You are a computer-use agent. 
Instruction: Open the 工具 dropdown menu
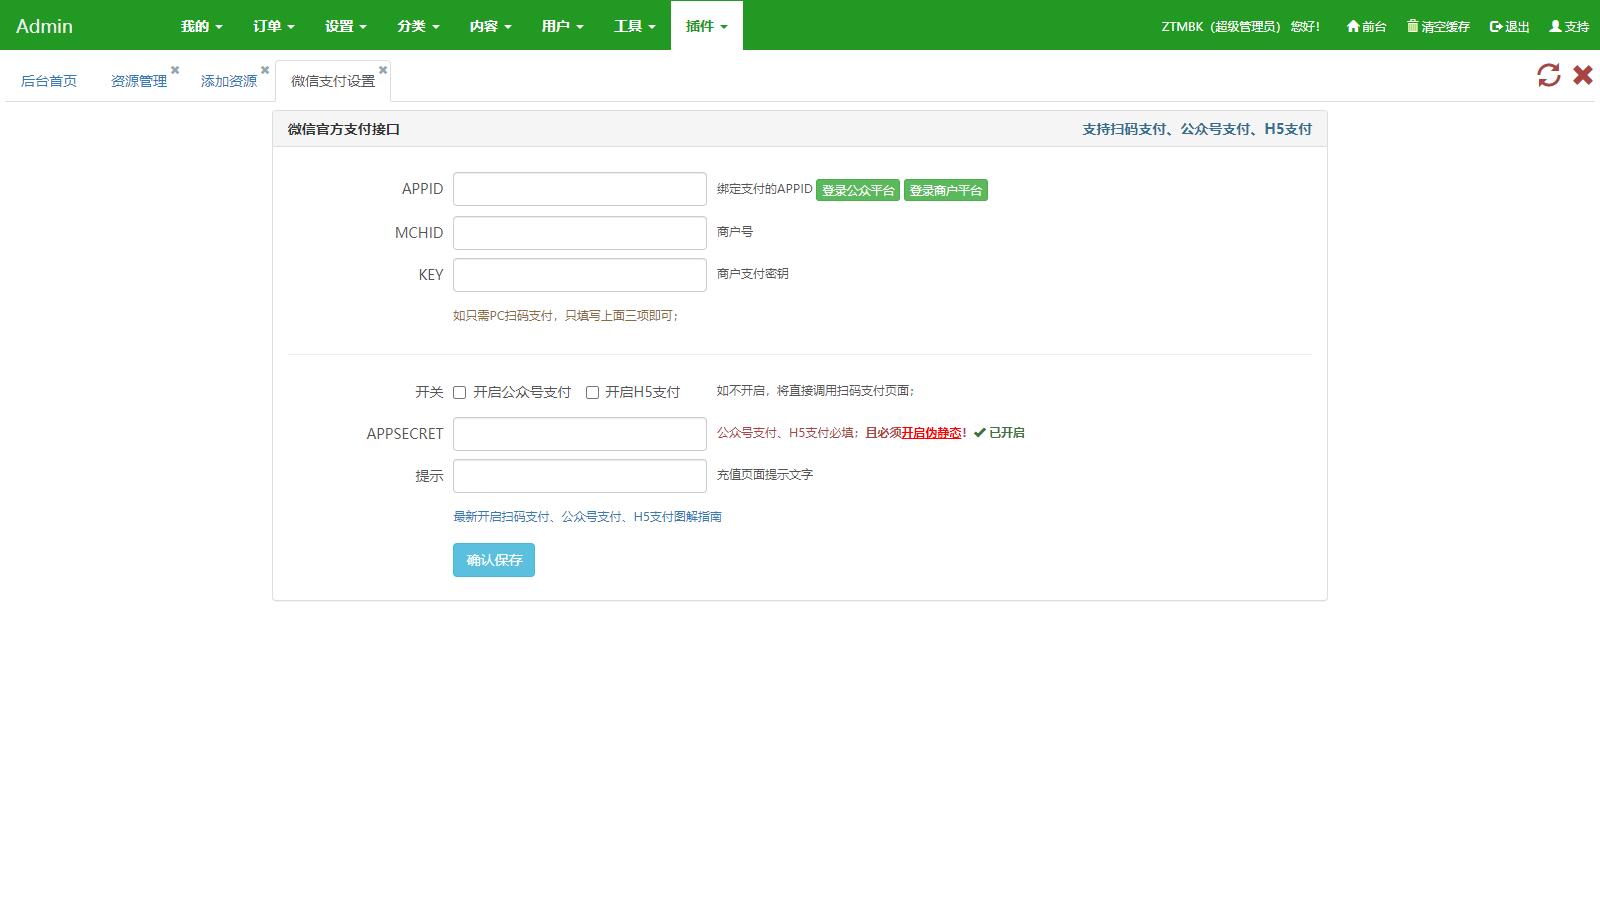[x=632, y=26]
